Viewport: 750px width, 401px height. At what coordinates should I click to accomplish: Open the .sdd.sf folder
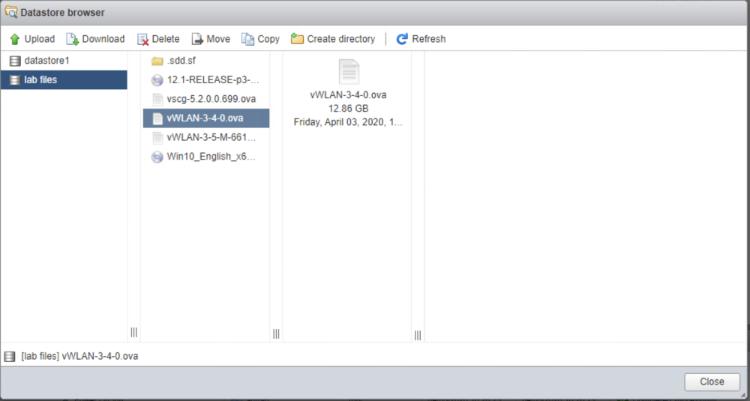[184, 61]
